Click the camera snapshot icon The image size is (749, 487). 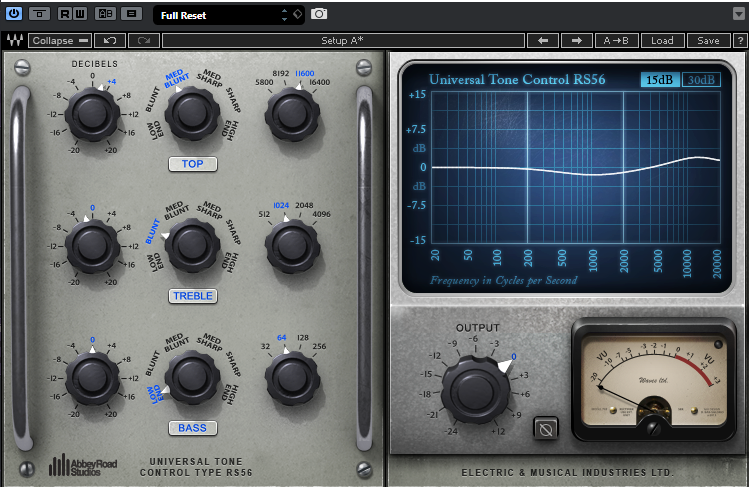pyautogui.click(x=319, y=14)
